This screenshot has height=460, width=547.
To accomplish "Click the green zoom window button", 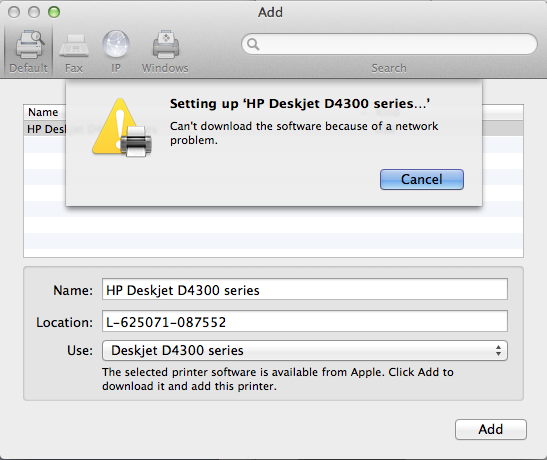I will 54,12.
